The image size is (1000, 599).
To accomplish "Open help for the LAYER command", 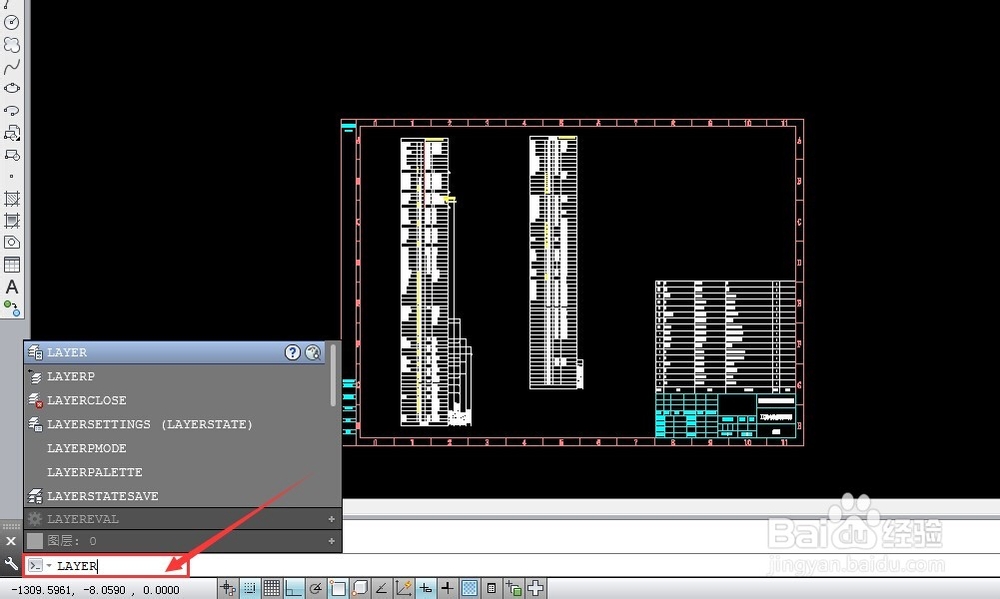I will (292, 352).
